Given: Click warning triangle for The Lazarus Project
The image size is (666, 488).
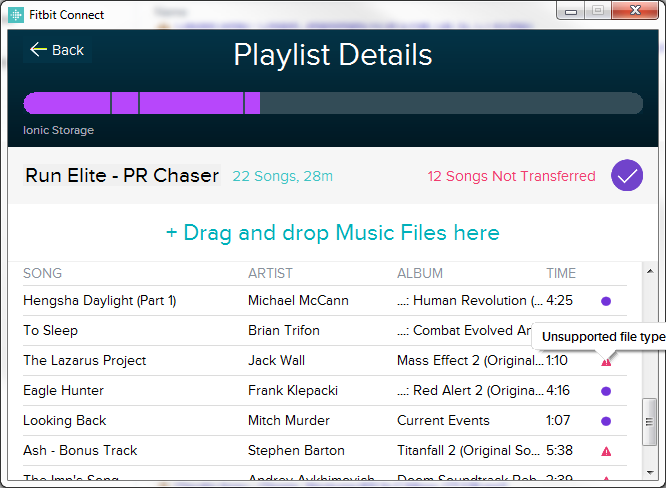Looking at the screenshot, I should pos(606,362).
